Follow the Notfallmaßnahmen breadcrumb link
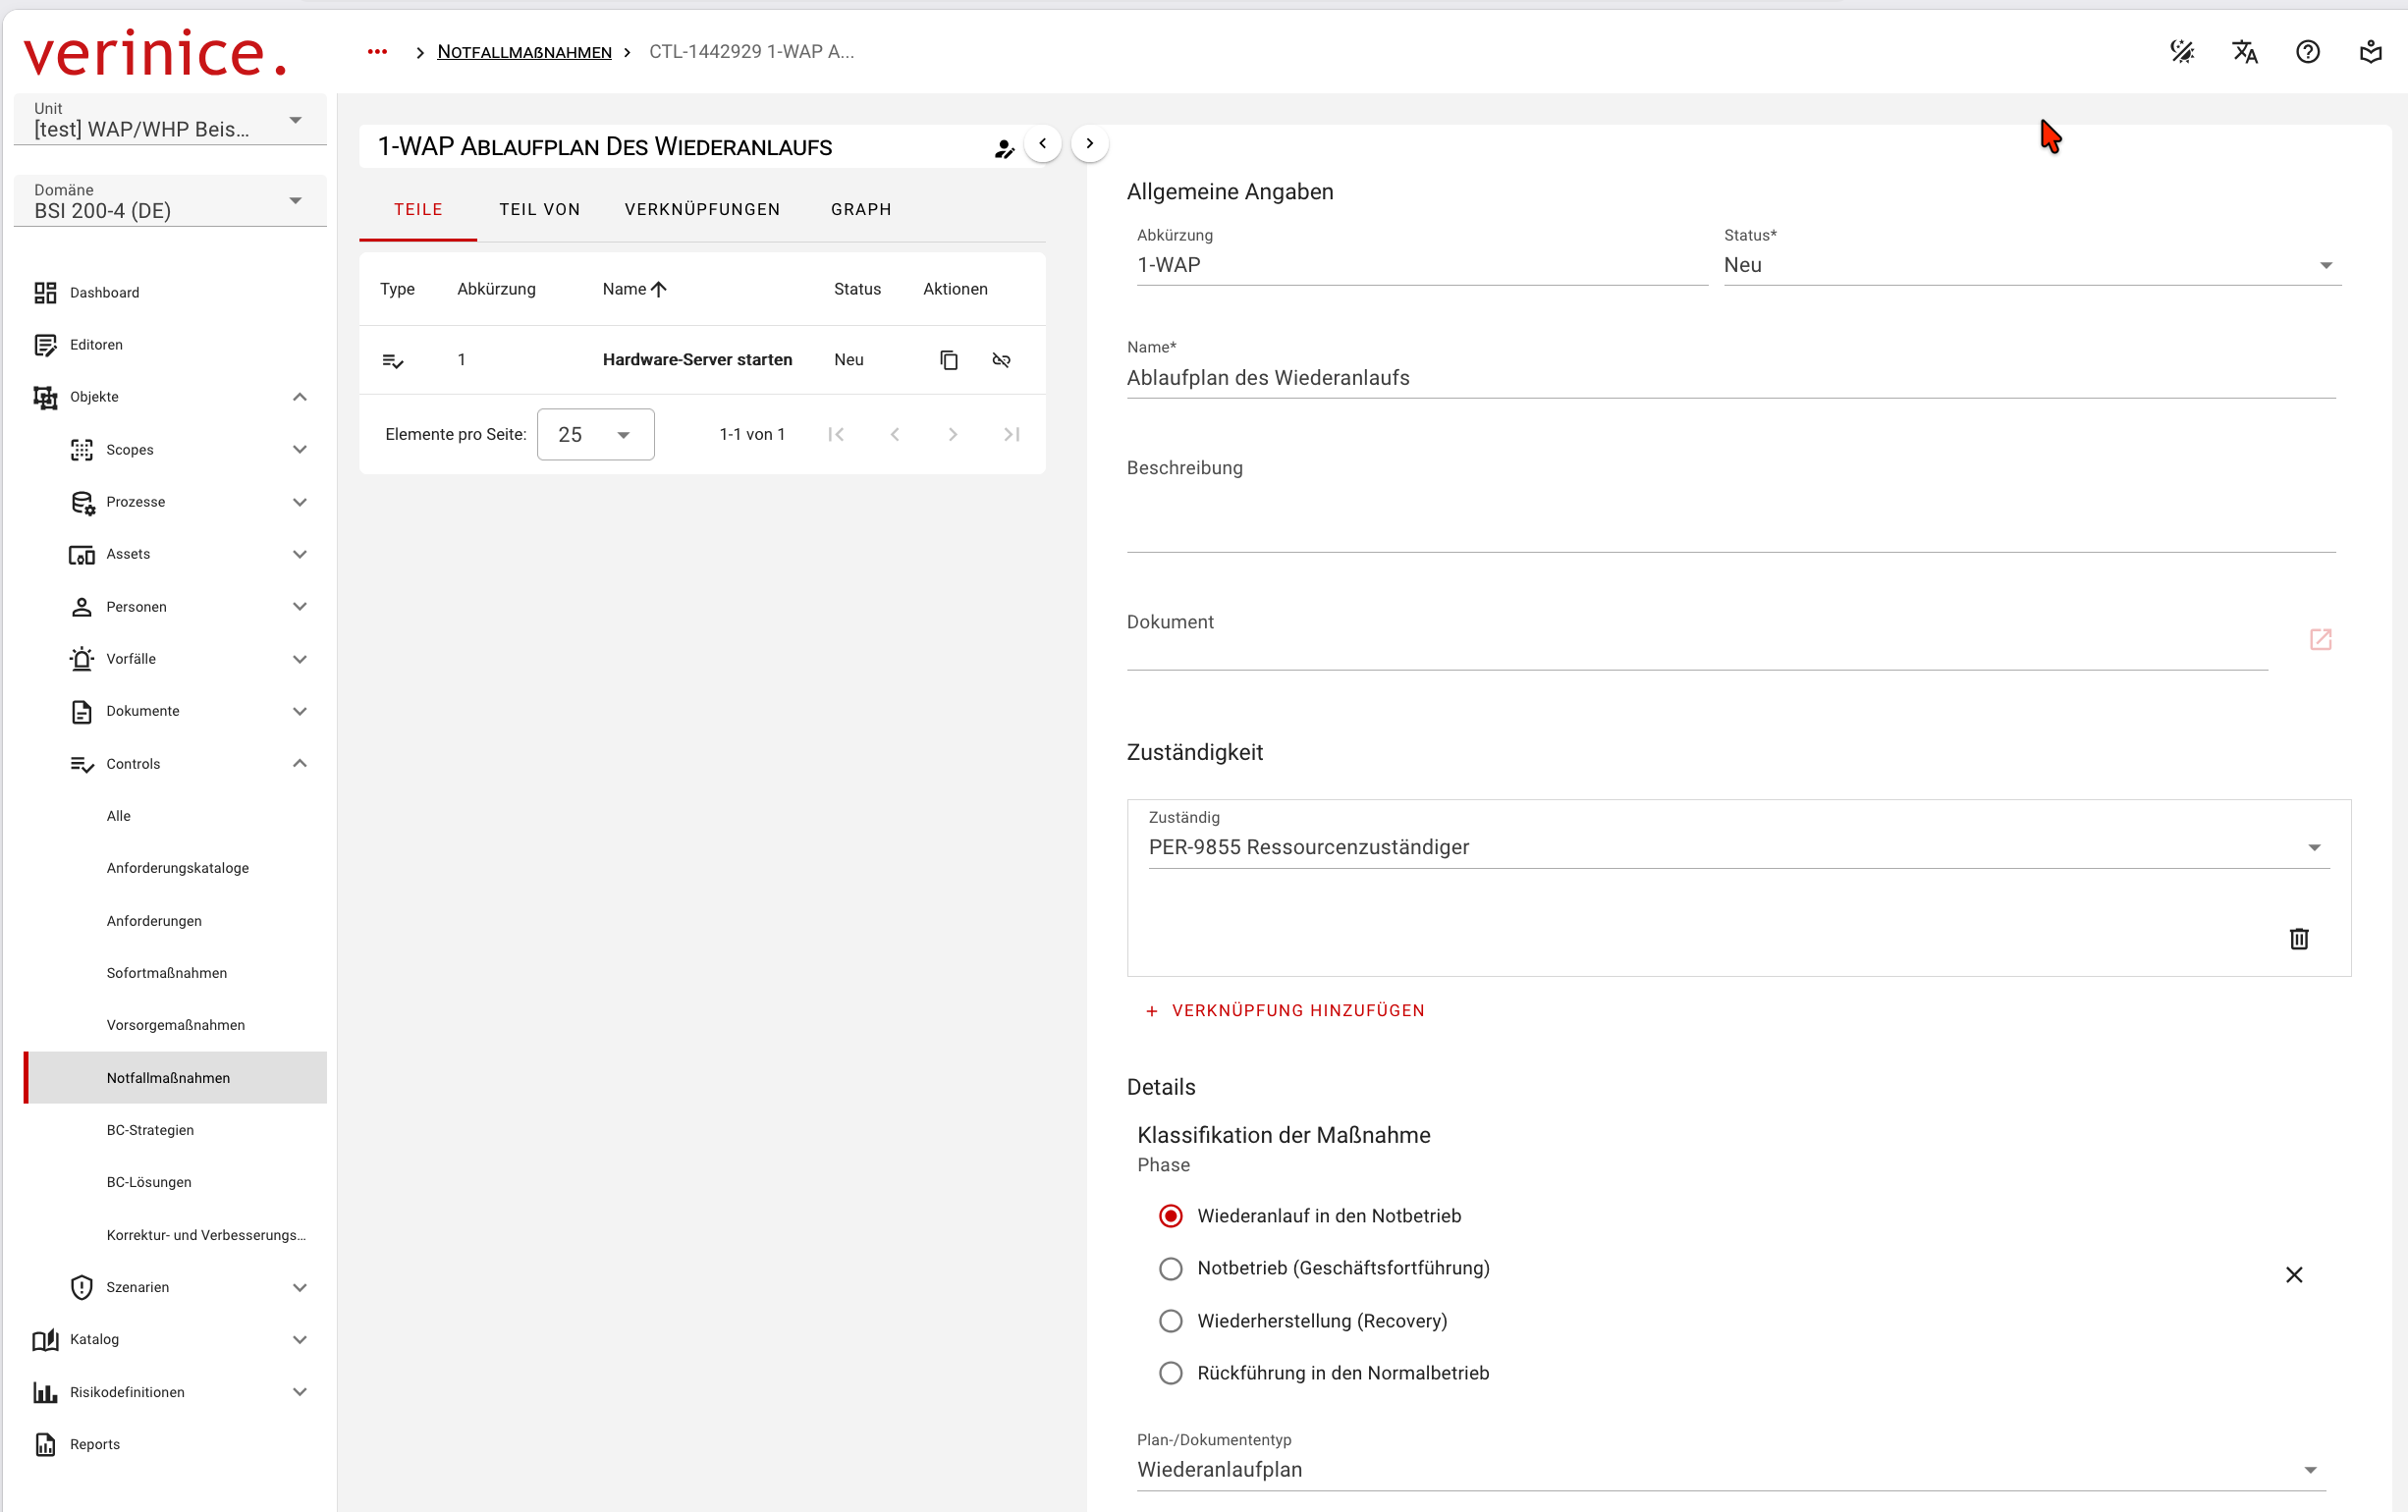This screenshot has width=2408, height=1512. pos(524,52)
